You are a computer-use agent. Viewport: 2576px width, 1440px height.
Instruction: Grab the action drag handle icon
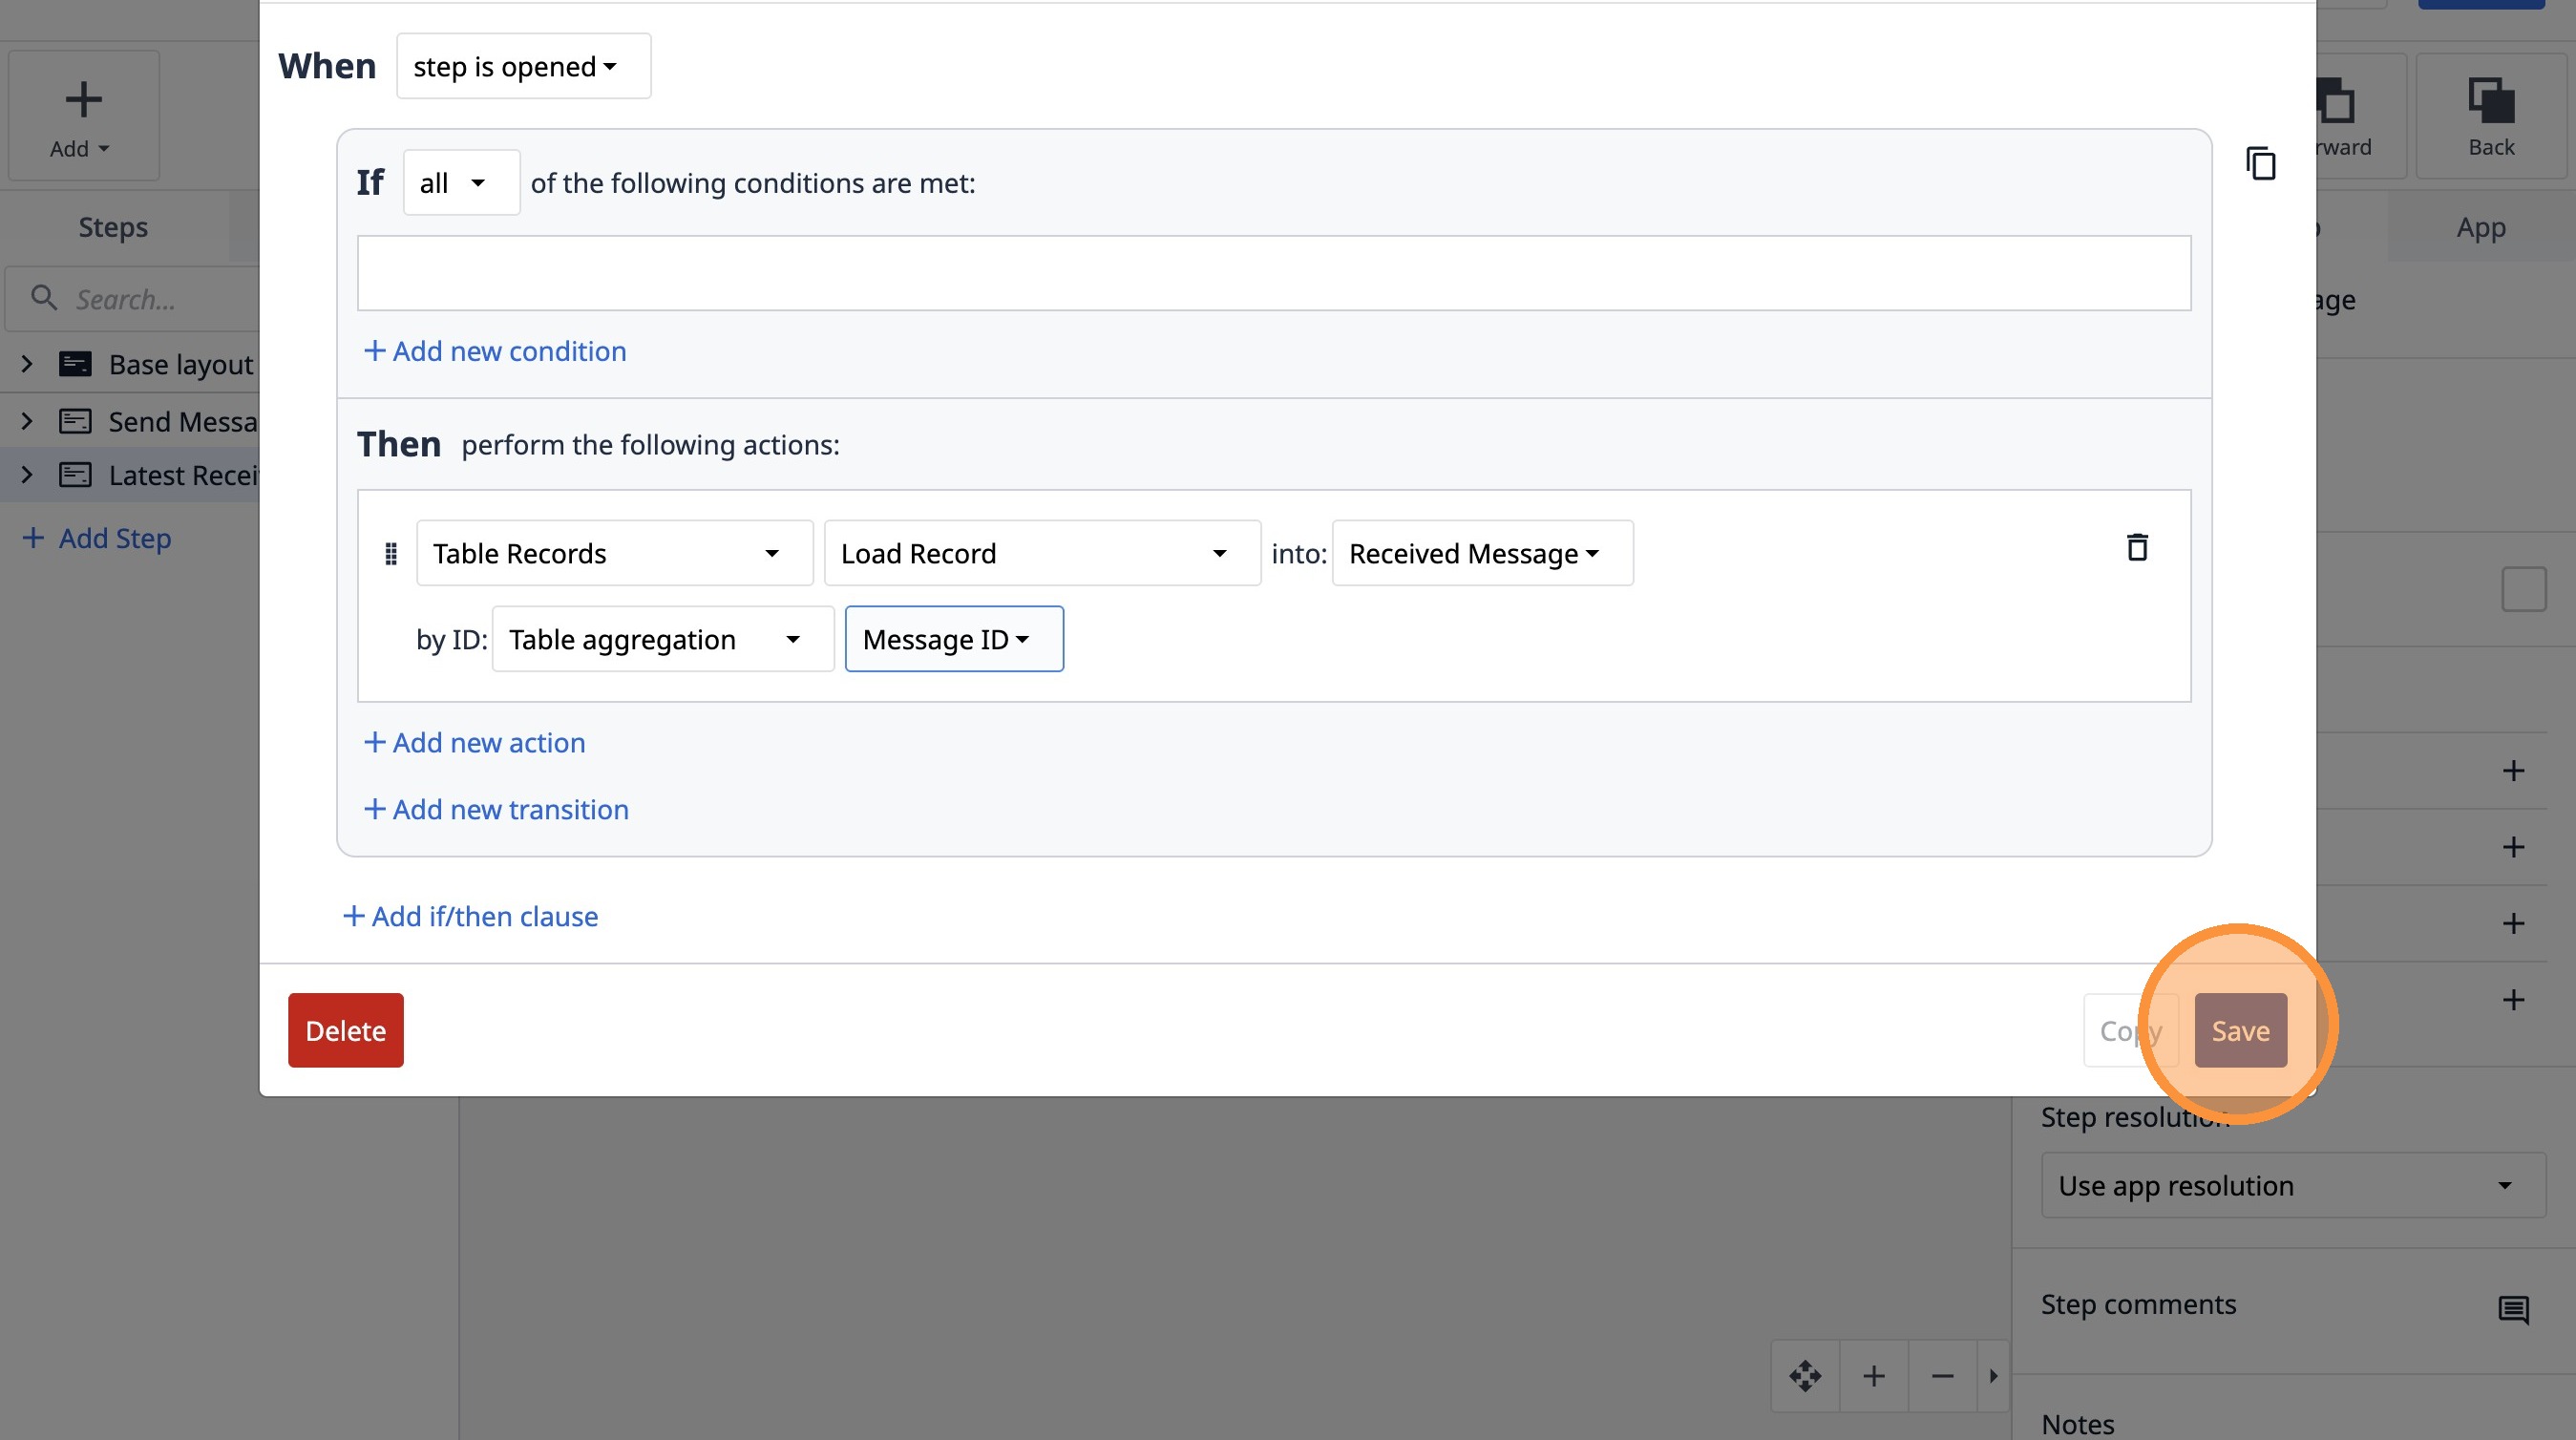pos(391,553)
